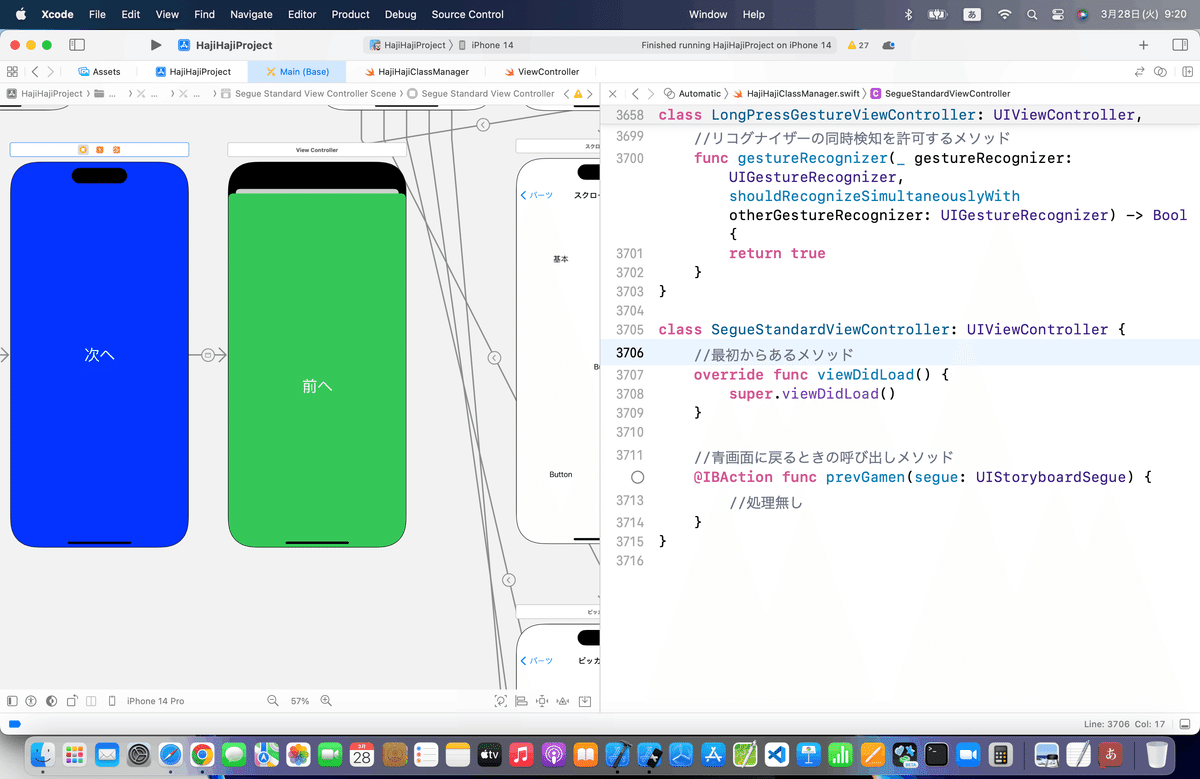
Task: Select the Main (Base) tab
Action: [x=297, y=72]
